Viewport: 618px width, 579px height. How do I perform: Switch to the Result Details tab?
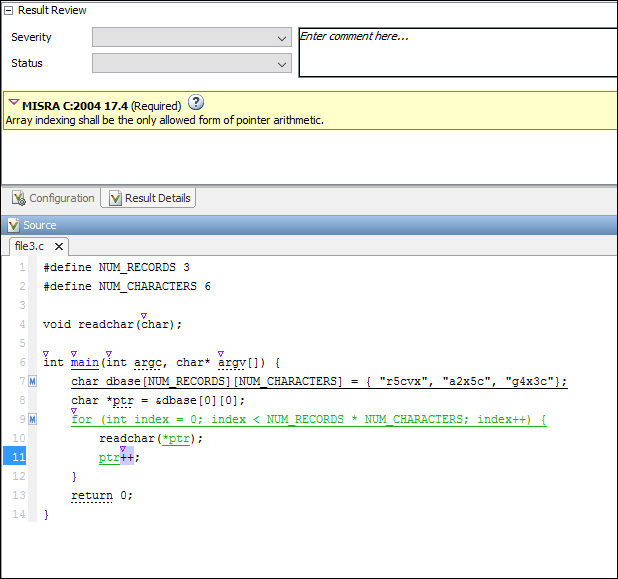[148, 198]
